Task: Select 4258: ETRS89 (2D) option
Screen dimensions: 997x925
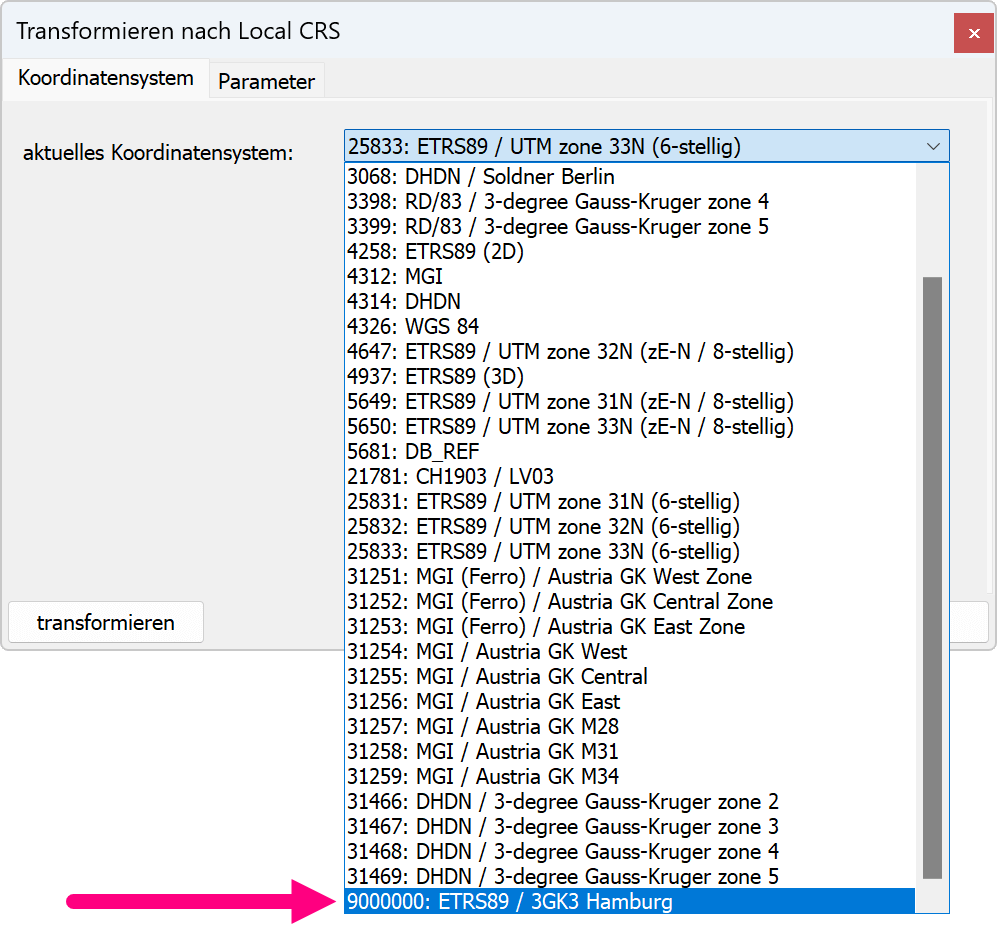Action: click(x=435, y=251)
